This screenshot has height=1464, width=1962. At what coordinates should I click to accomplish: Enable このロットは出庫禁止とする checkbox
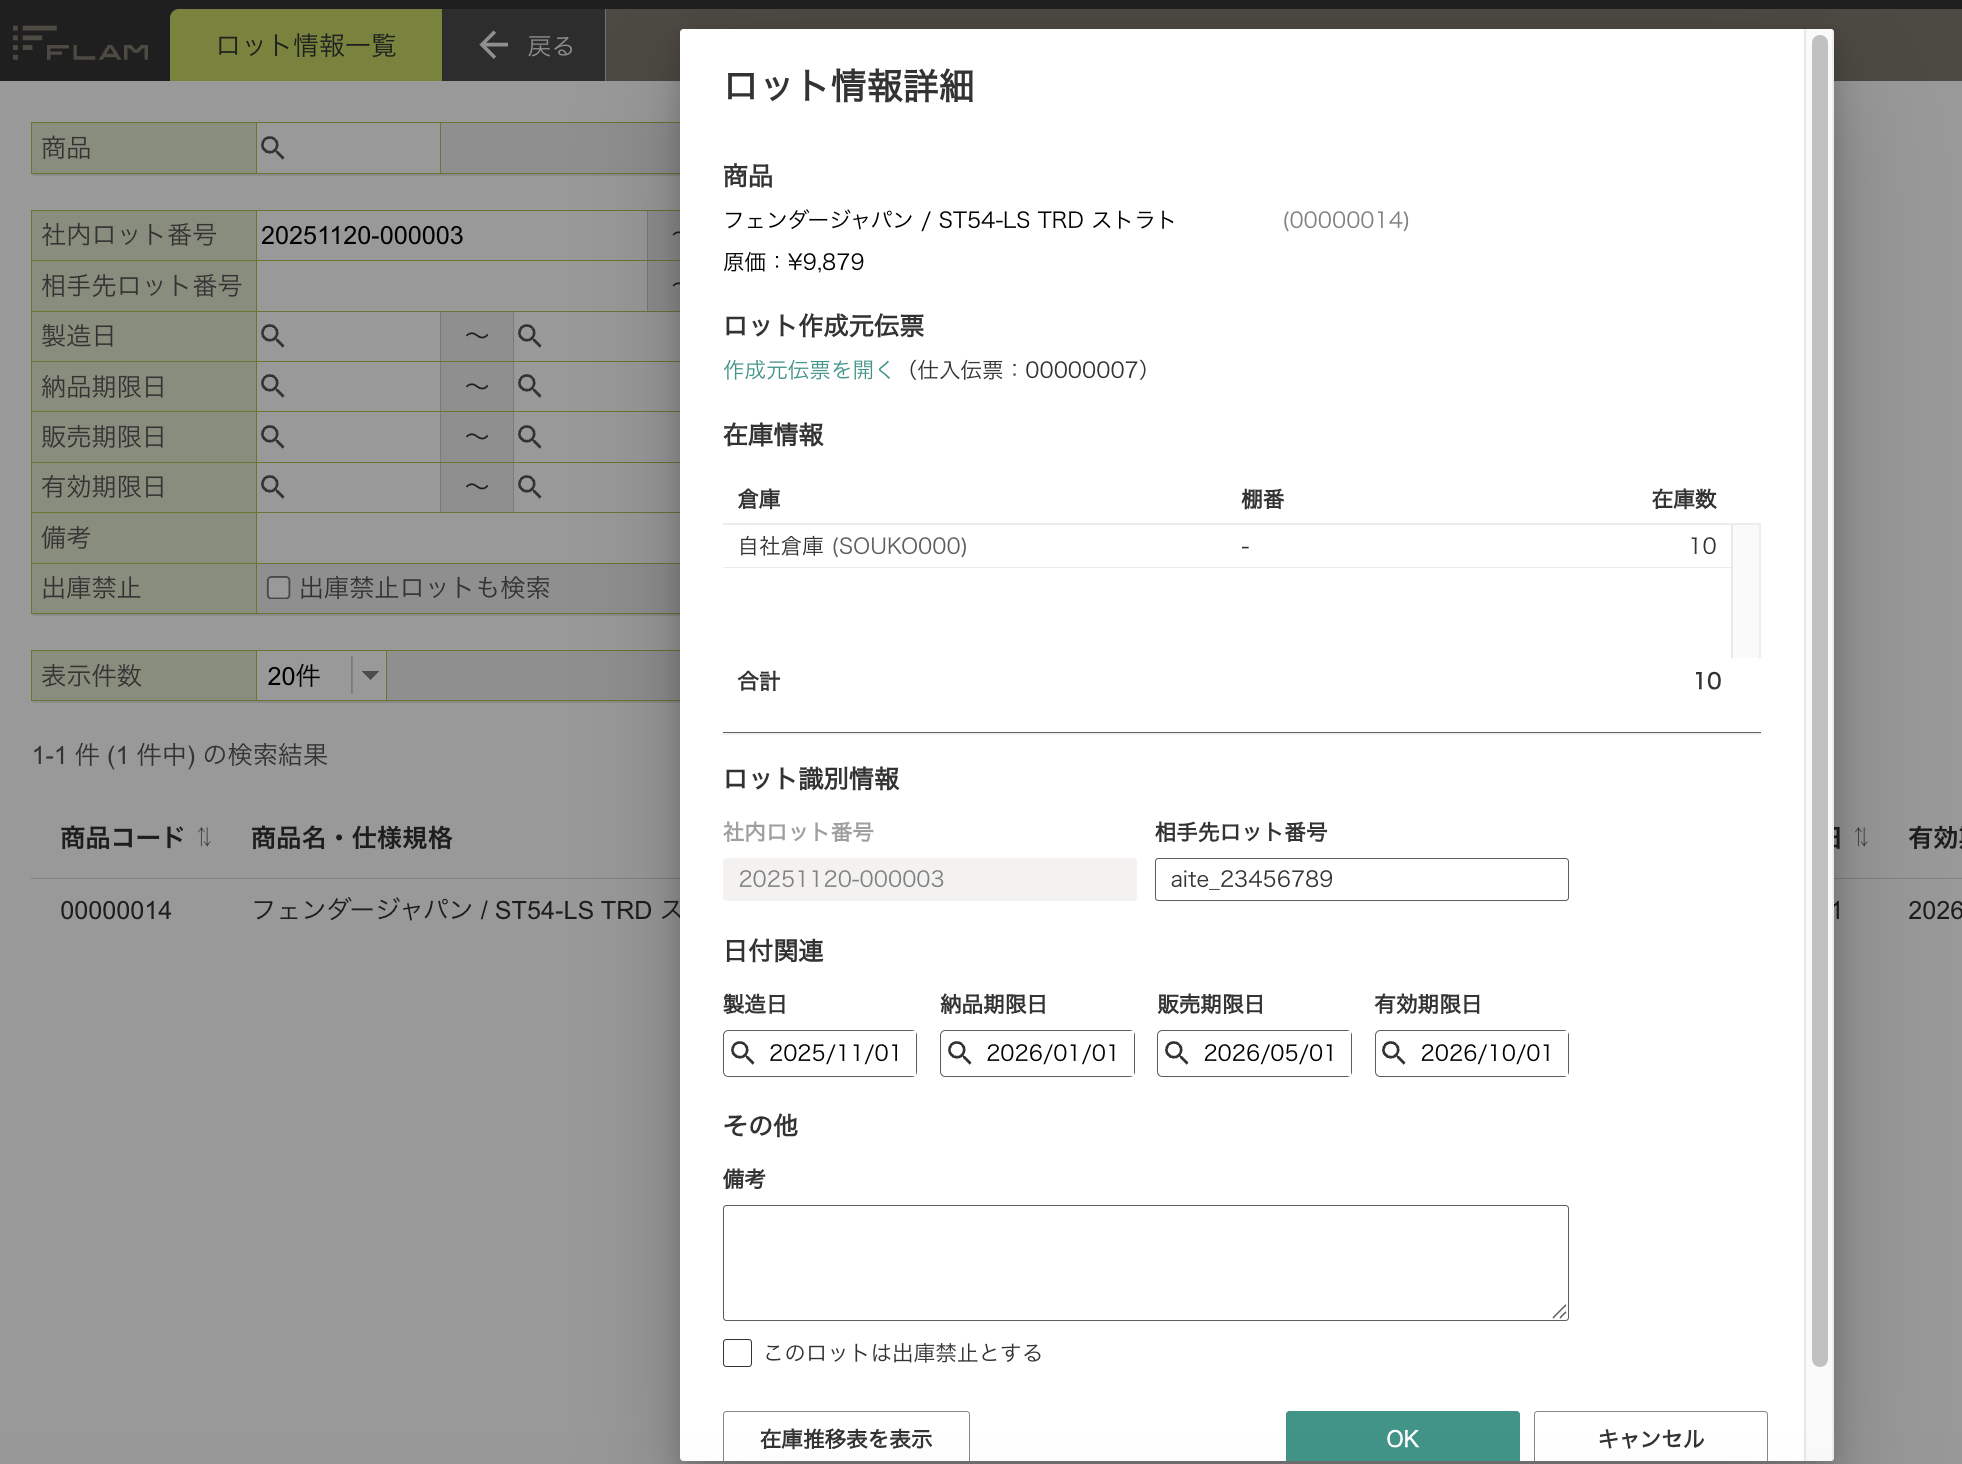pos(737,1353)
